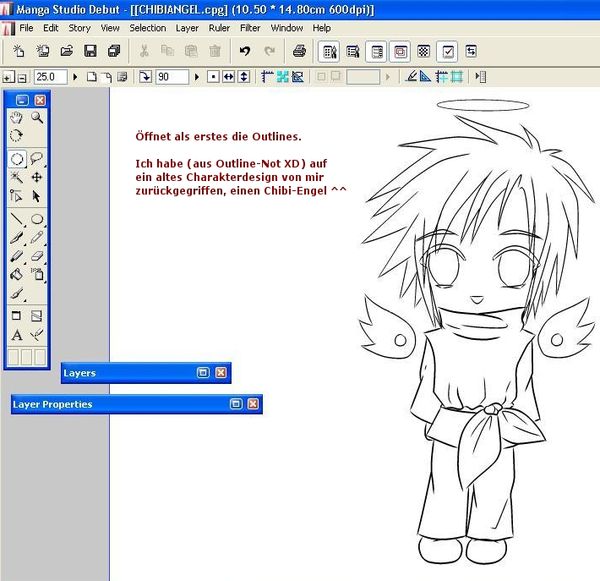Select the Hand (grab) tool

[x=16, y=118]
